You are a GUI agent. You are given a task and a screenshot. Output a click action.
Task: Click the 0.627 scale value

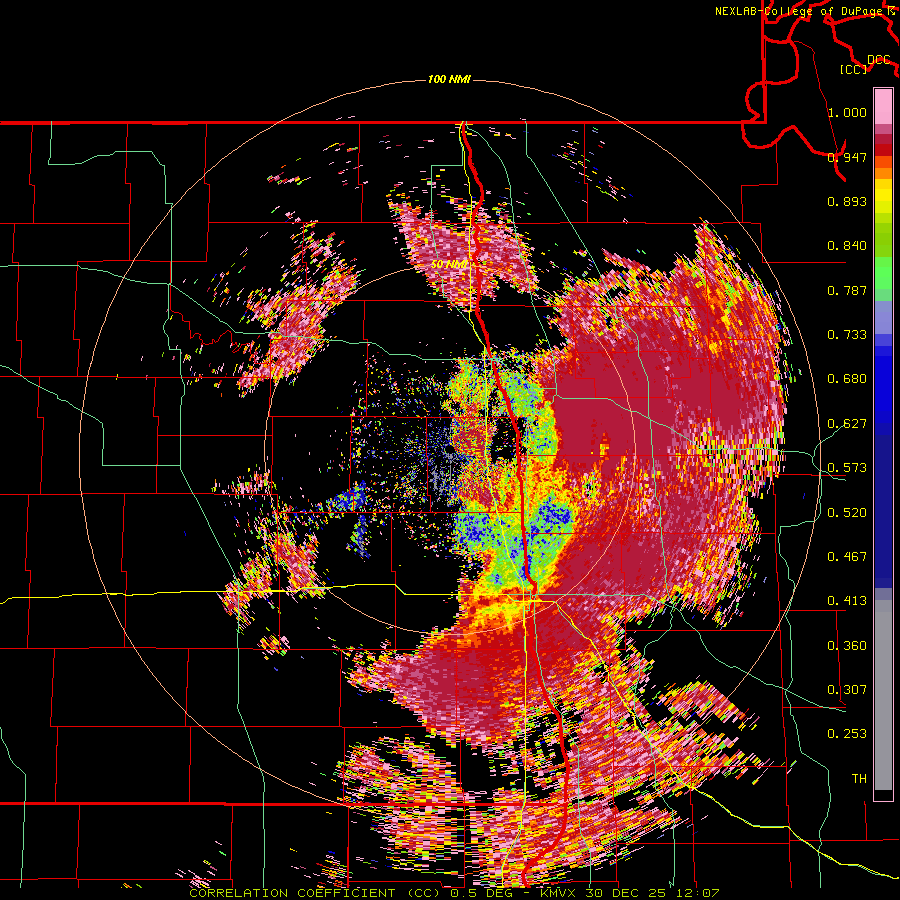click(x=847, y=424)
